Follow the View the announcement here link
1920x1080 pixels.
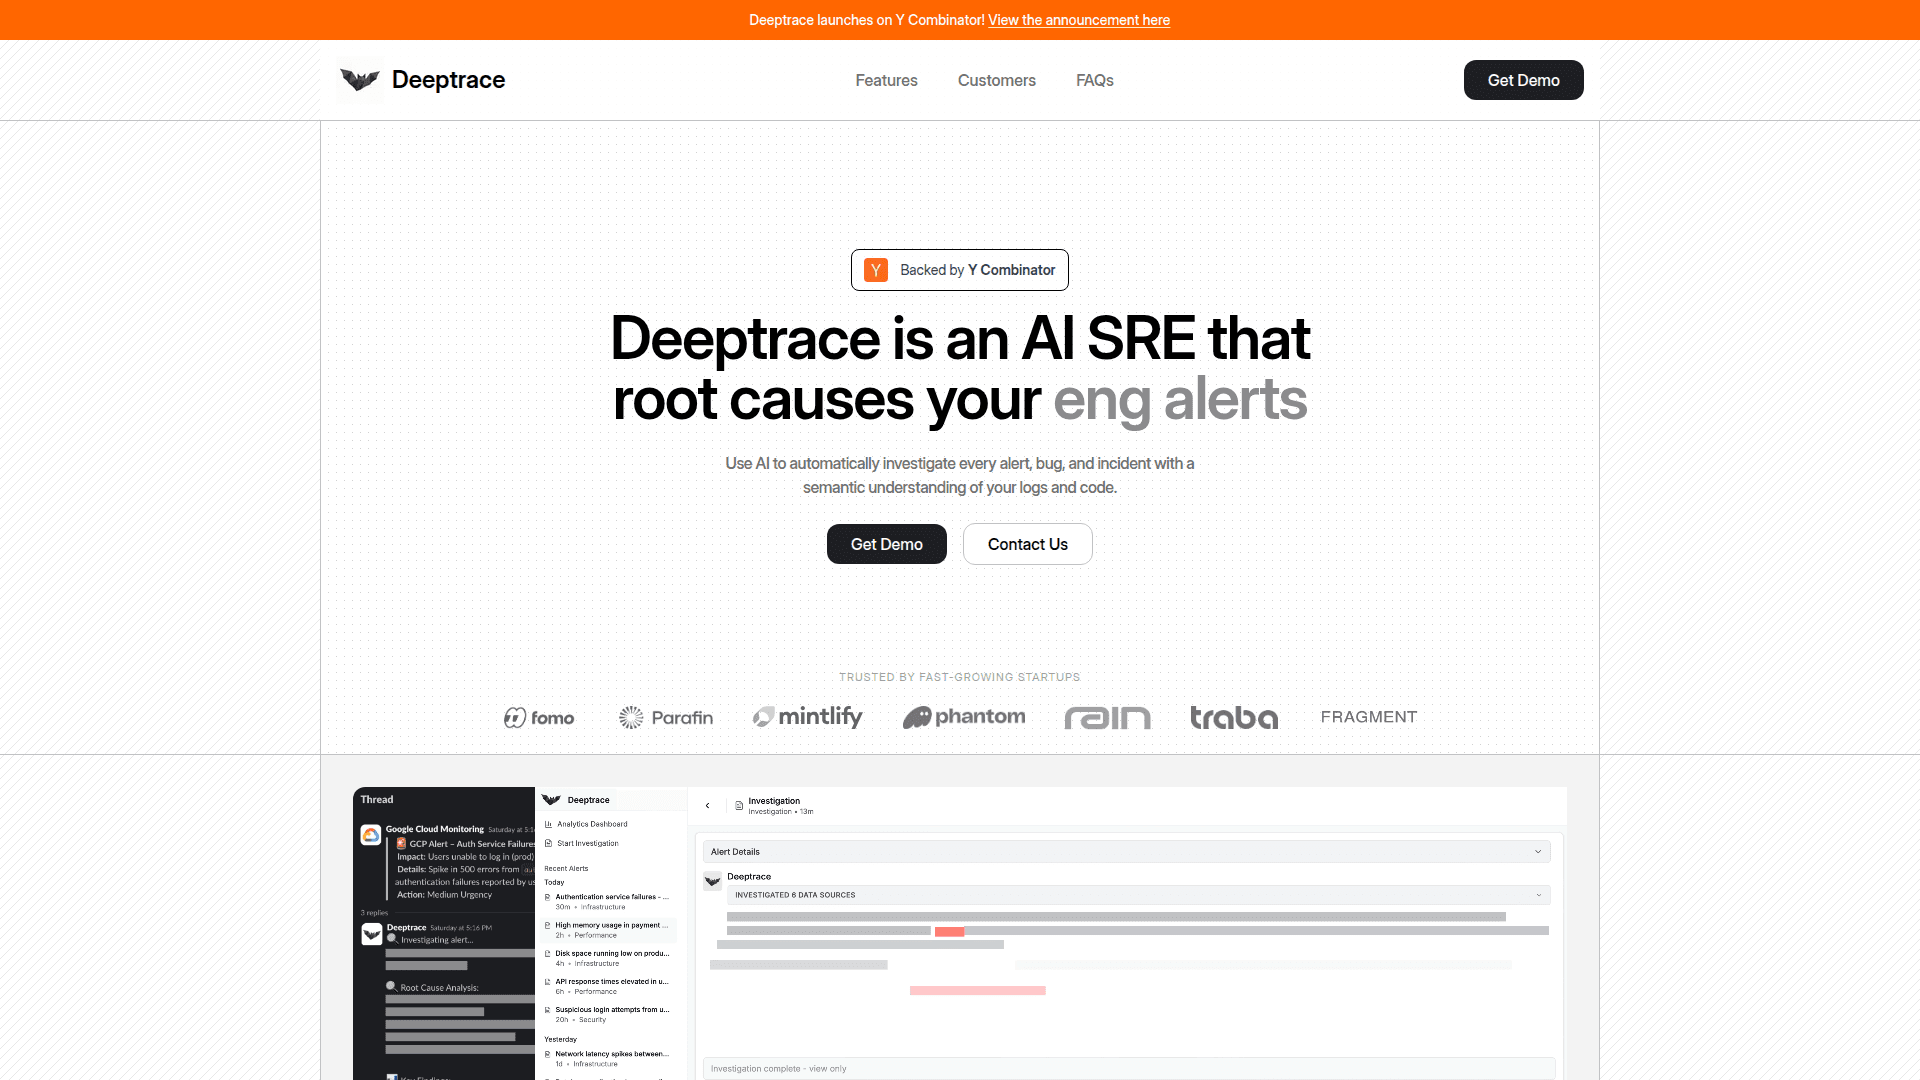(x=1078, y=20)
